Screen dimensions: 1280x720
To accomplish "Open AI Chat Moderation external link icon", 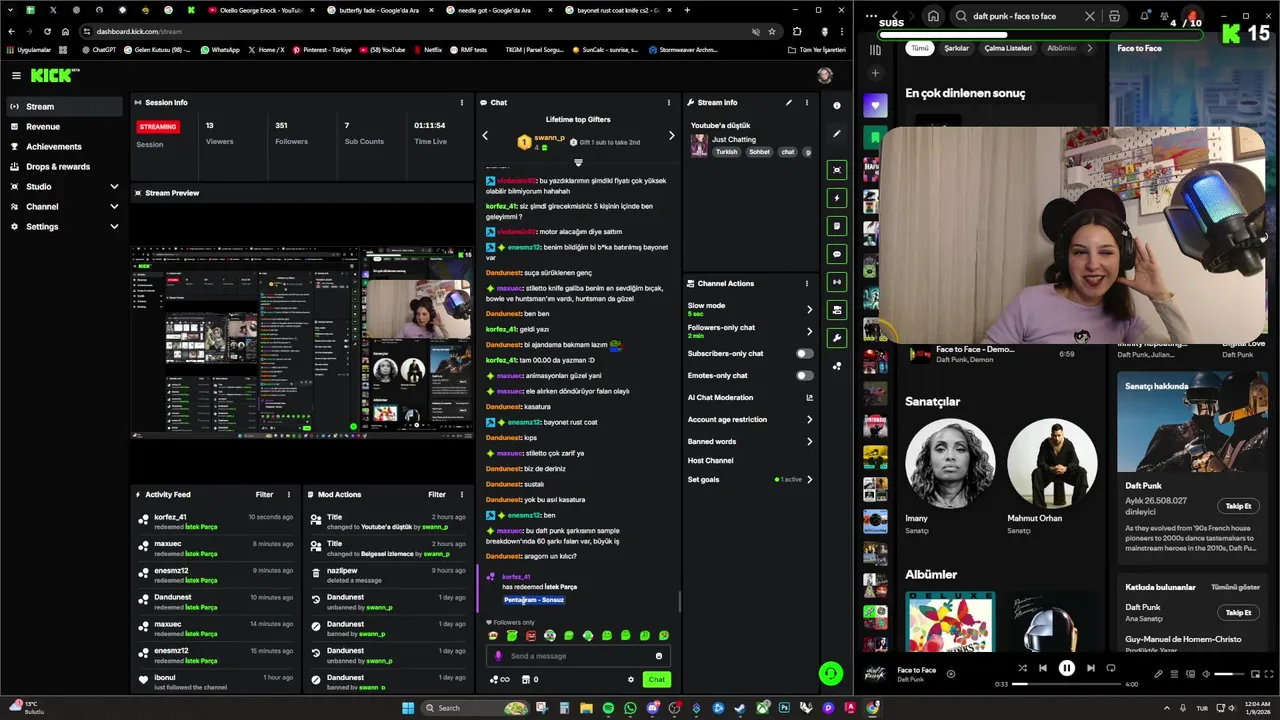I will click(809, 397).
